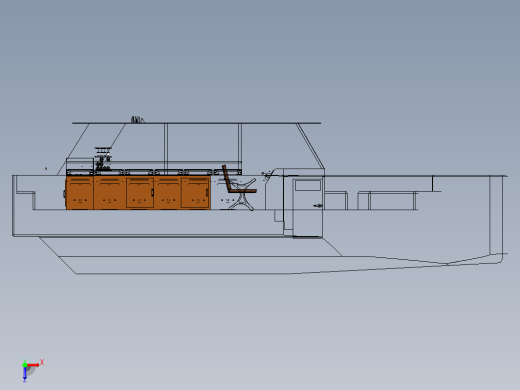
Task: Select the chair's pedestal base legs
Action: 242,201
